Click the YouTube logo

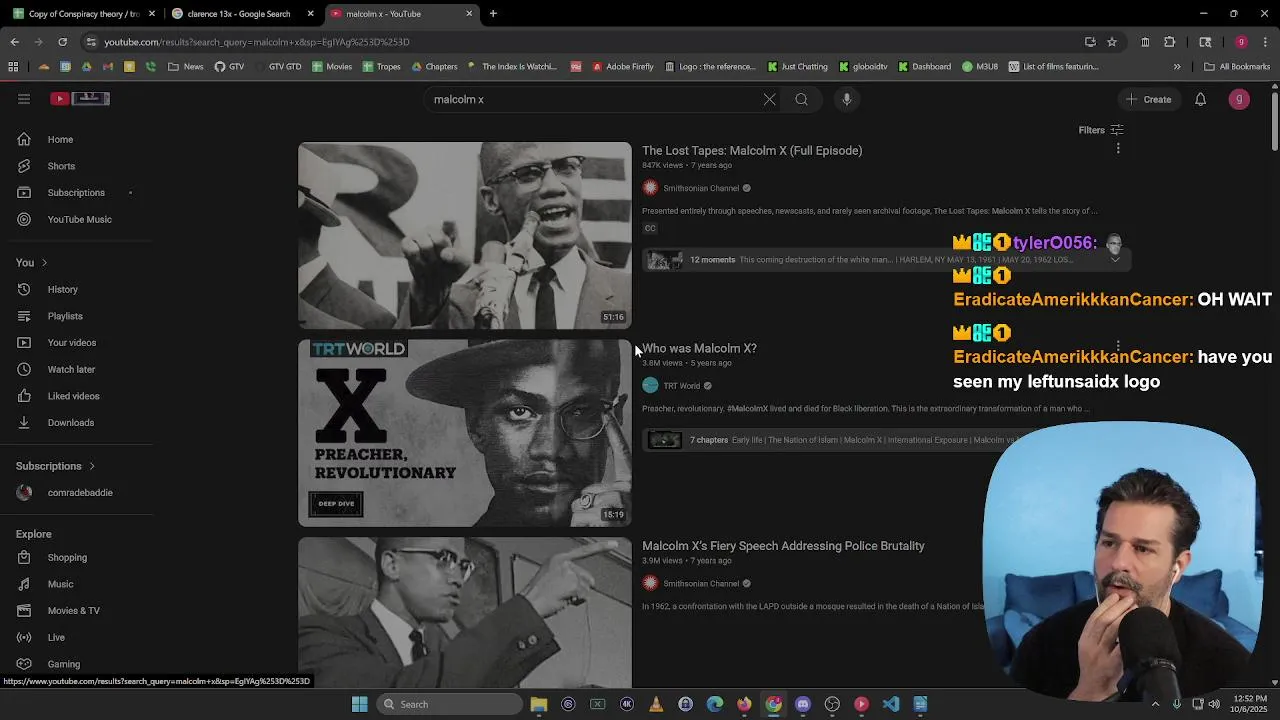[80, 98]
